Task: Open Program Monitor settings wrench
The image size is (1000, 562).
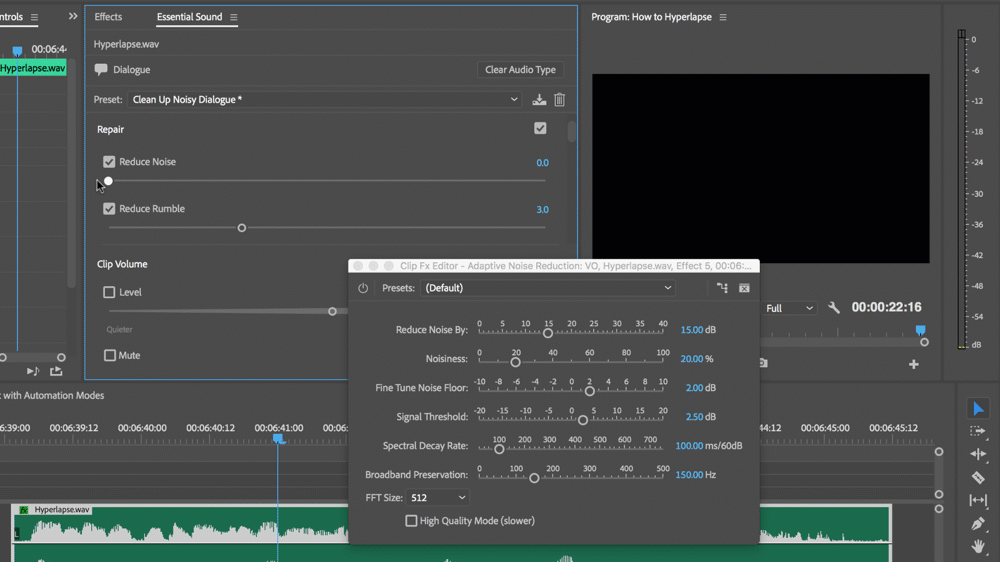Action: point(834,308)
